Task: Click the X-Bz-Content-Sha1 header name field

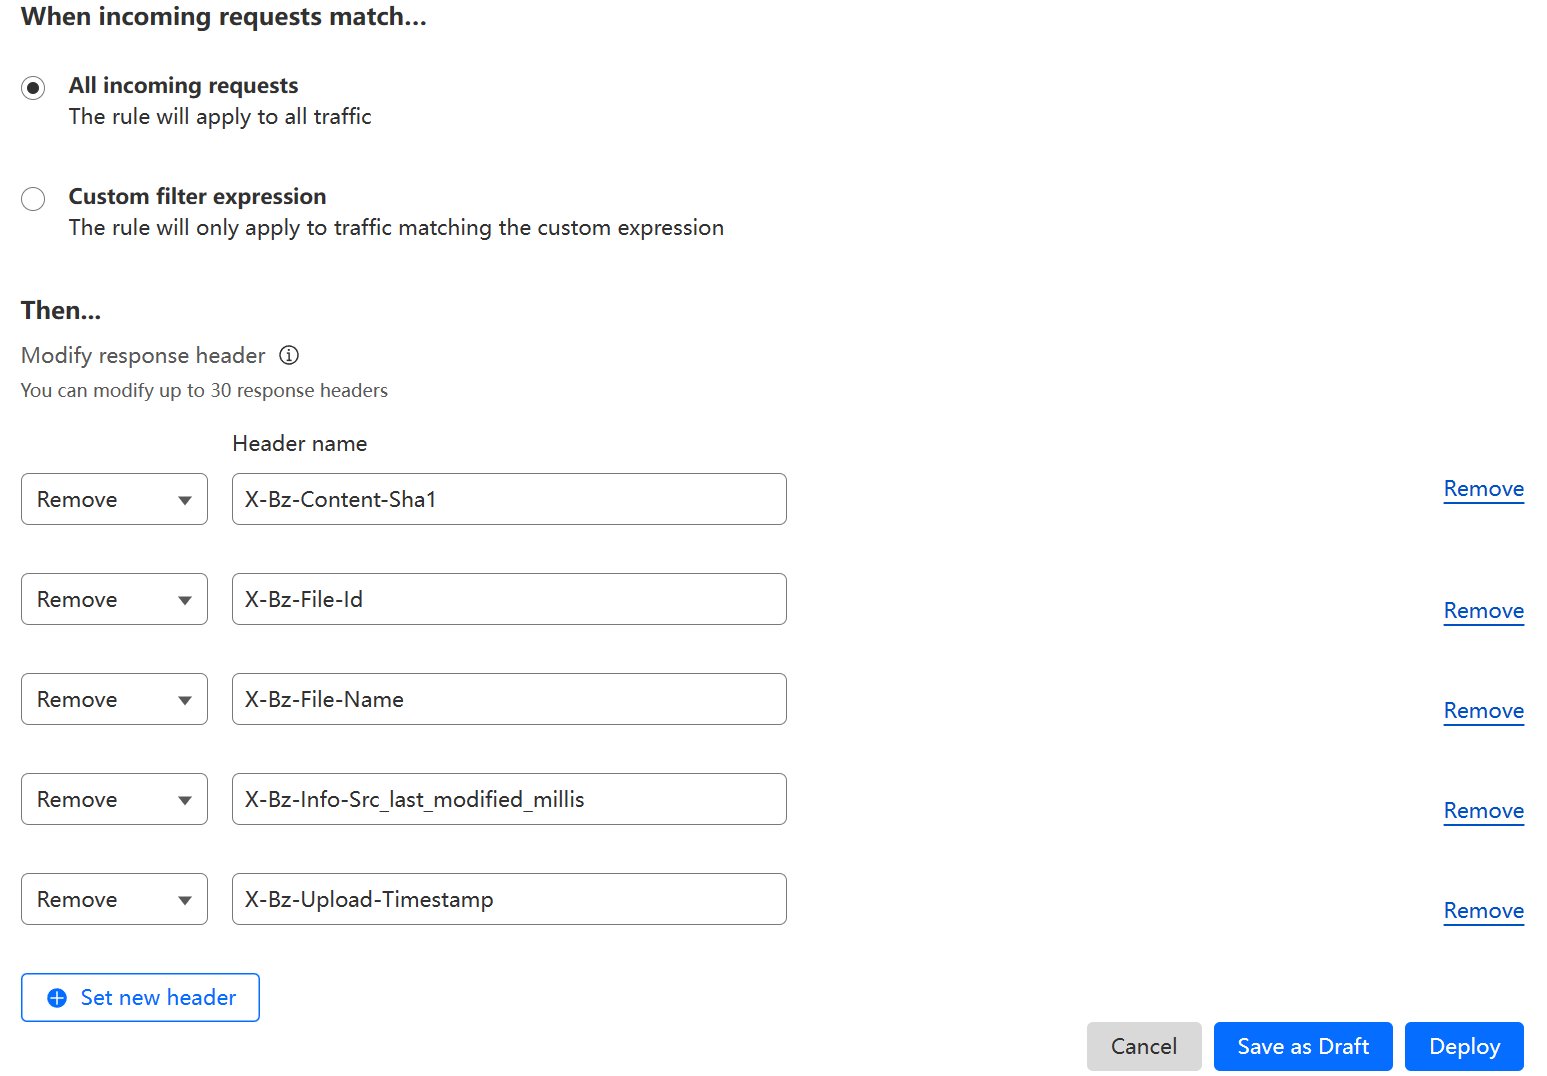Action: coord(509,499)
